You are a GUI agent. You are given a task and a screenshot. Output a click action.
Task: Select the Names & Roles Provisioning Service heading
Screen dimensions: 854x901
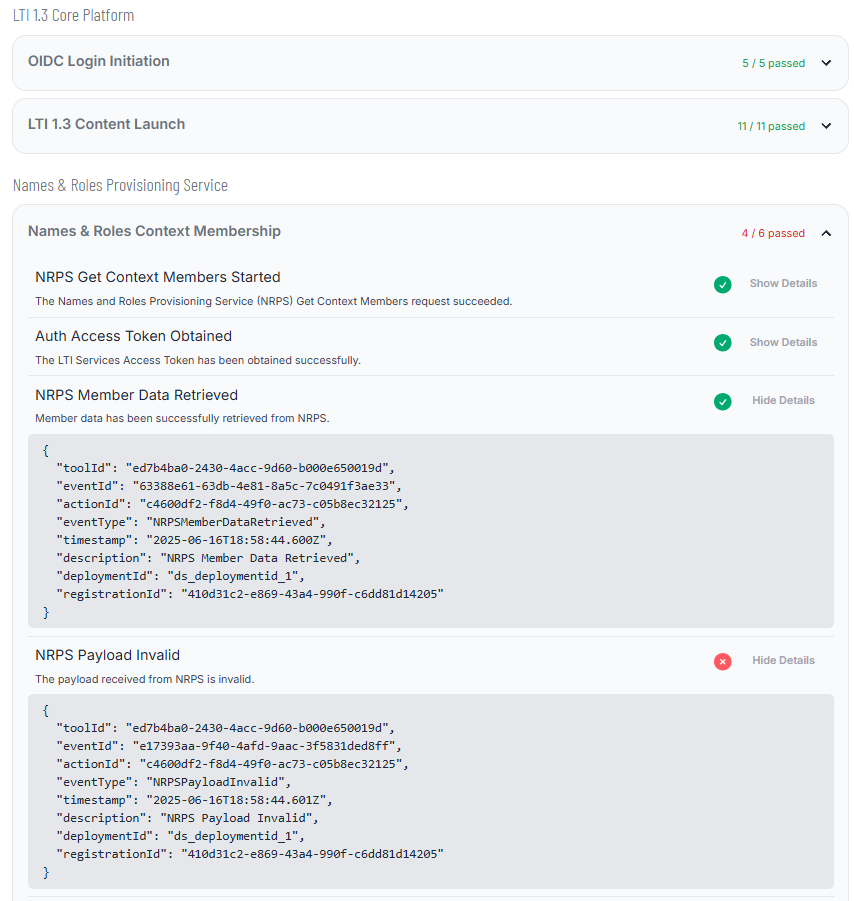[120, 185]
